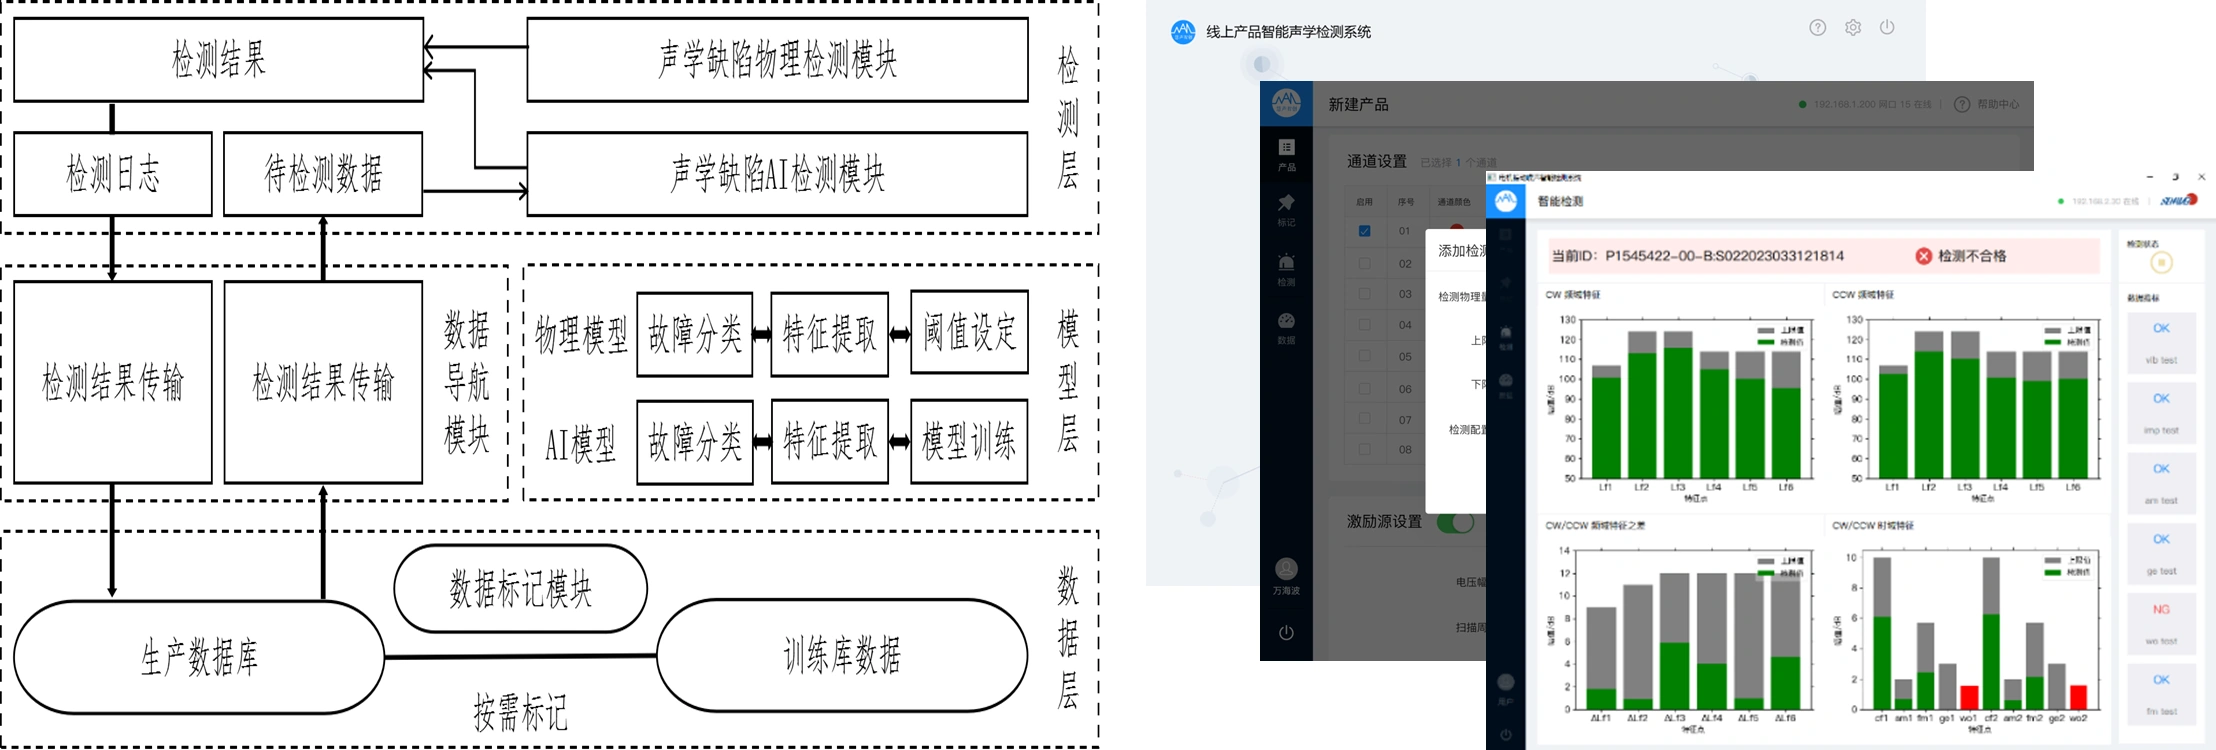This screenshot has width=2216, height=750.
Task: Enable the channel 06 checkbox
Action: point(1364,388)
